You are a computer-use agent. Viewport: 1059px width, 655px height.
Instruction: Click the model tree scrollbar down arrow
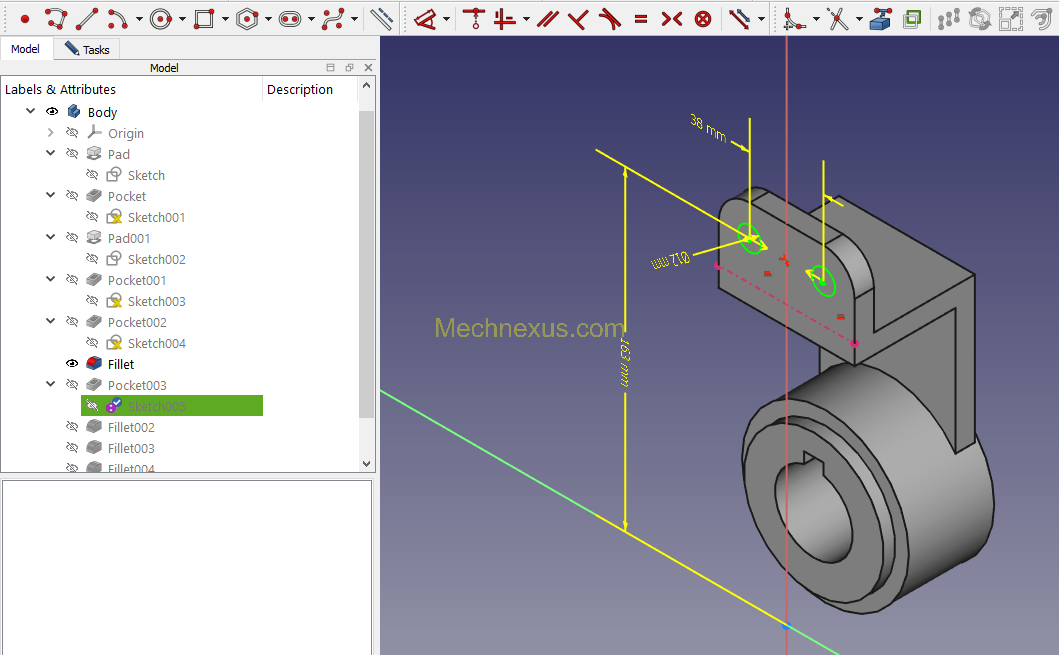tap(366, 464)
